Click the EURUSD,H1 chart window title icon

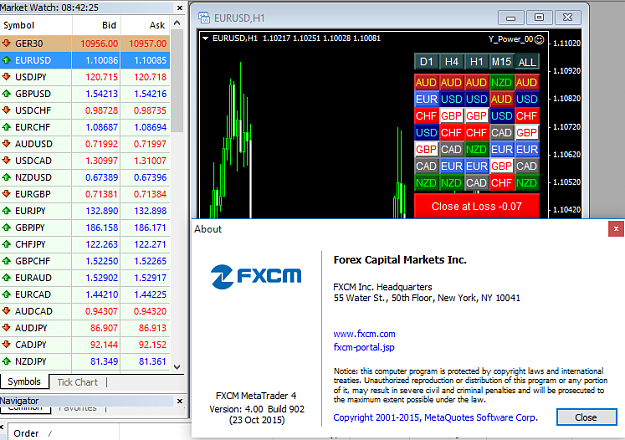204,18
